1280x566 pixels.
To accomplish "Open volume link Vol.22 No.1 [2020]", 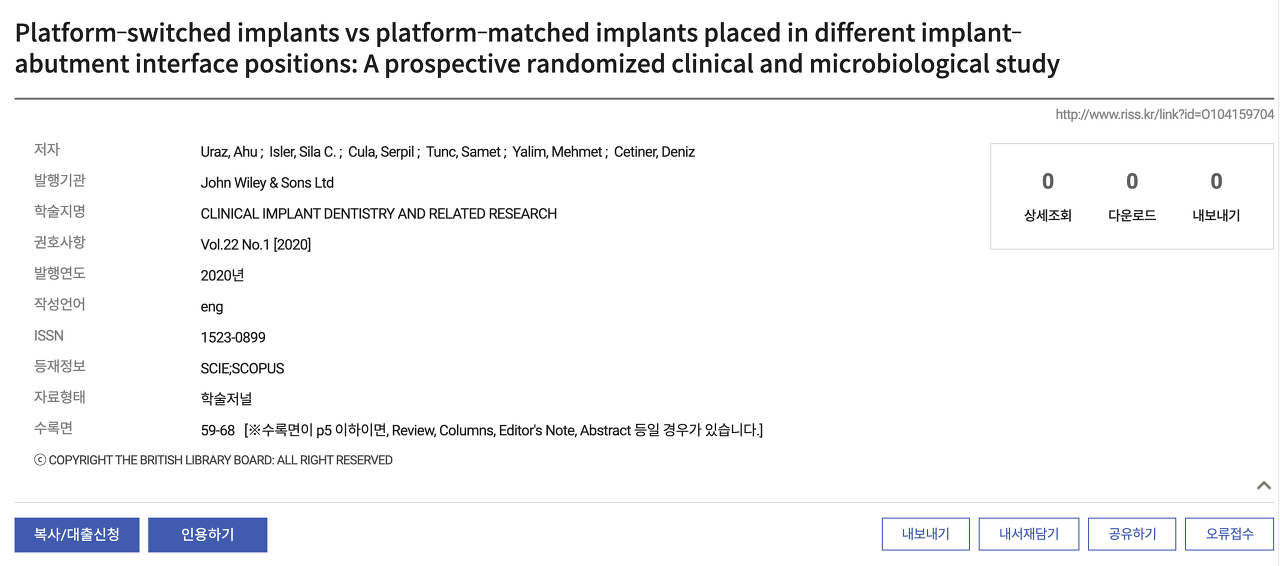I will (x=256, y=245).
